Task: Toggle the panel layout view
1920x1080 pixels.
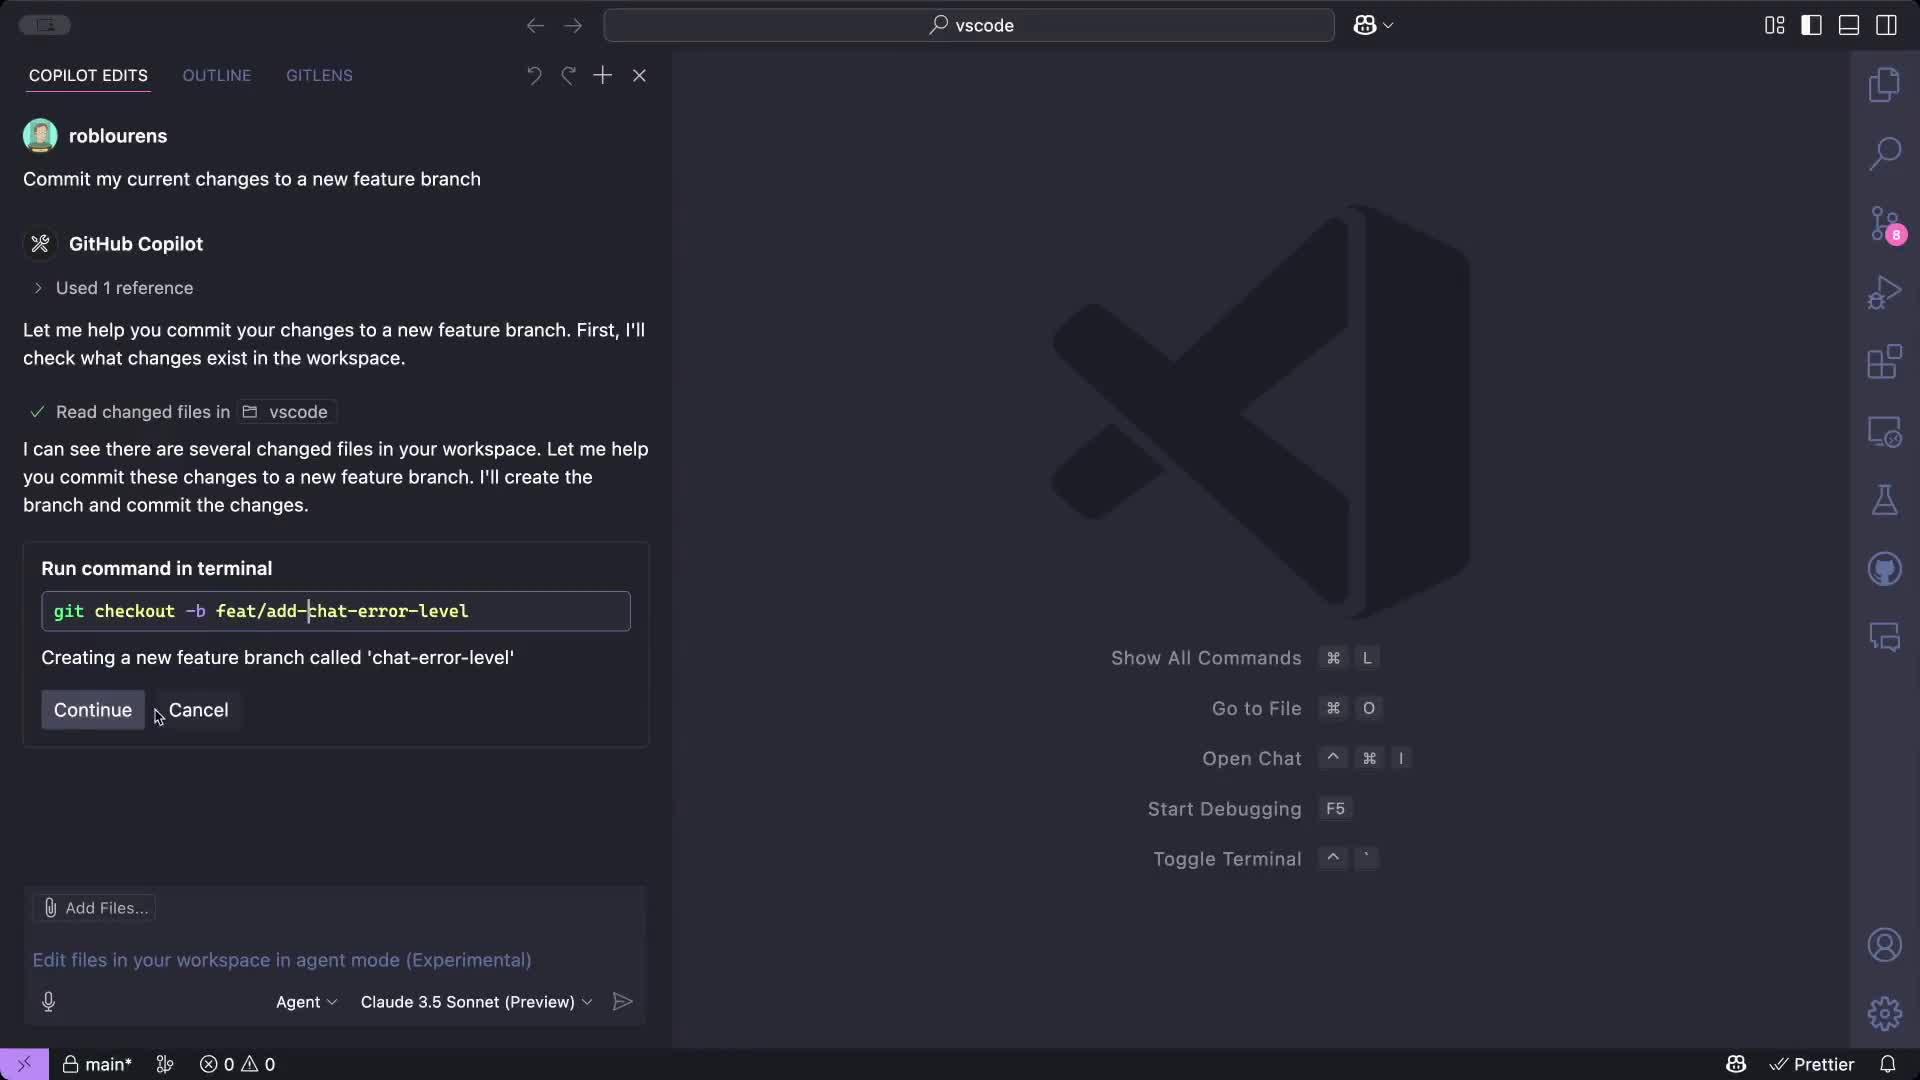Action: click(1849, 25)
